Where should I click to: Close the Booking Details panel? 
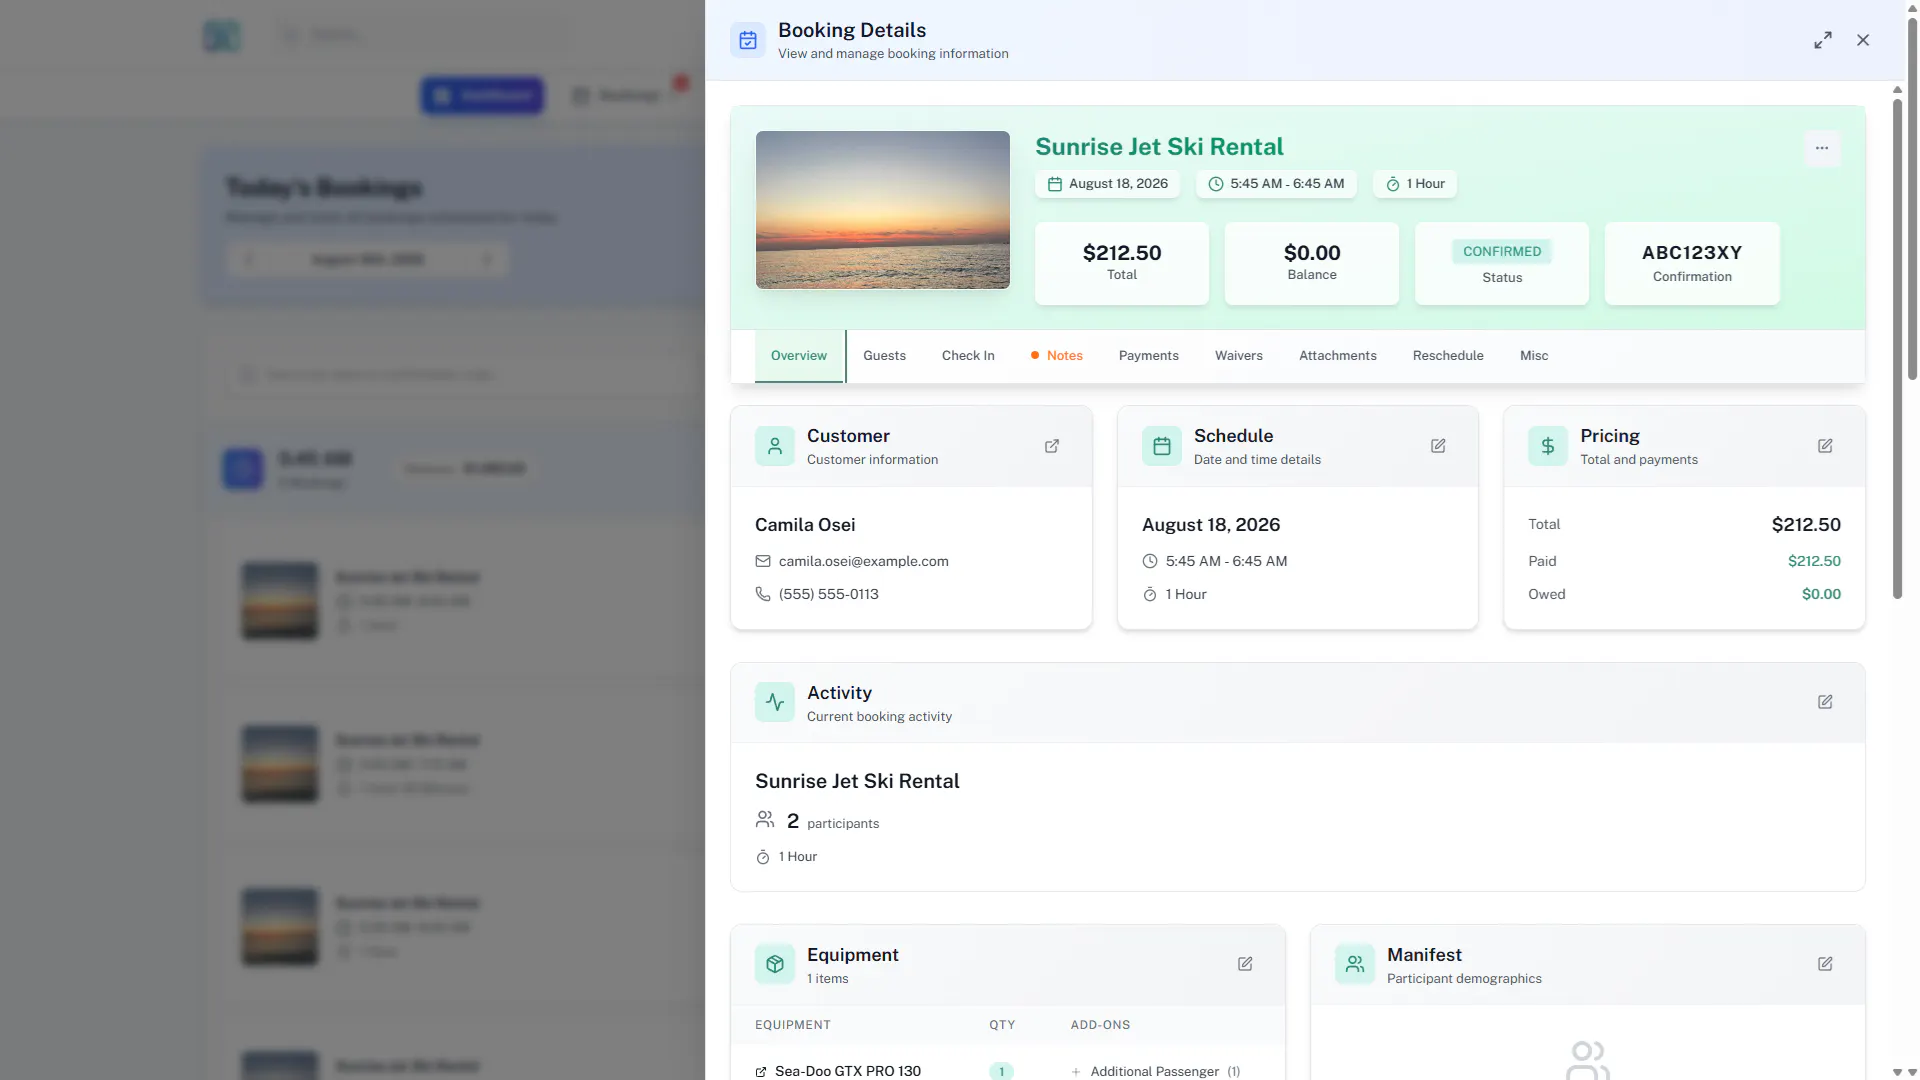pos(1863,40)
